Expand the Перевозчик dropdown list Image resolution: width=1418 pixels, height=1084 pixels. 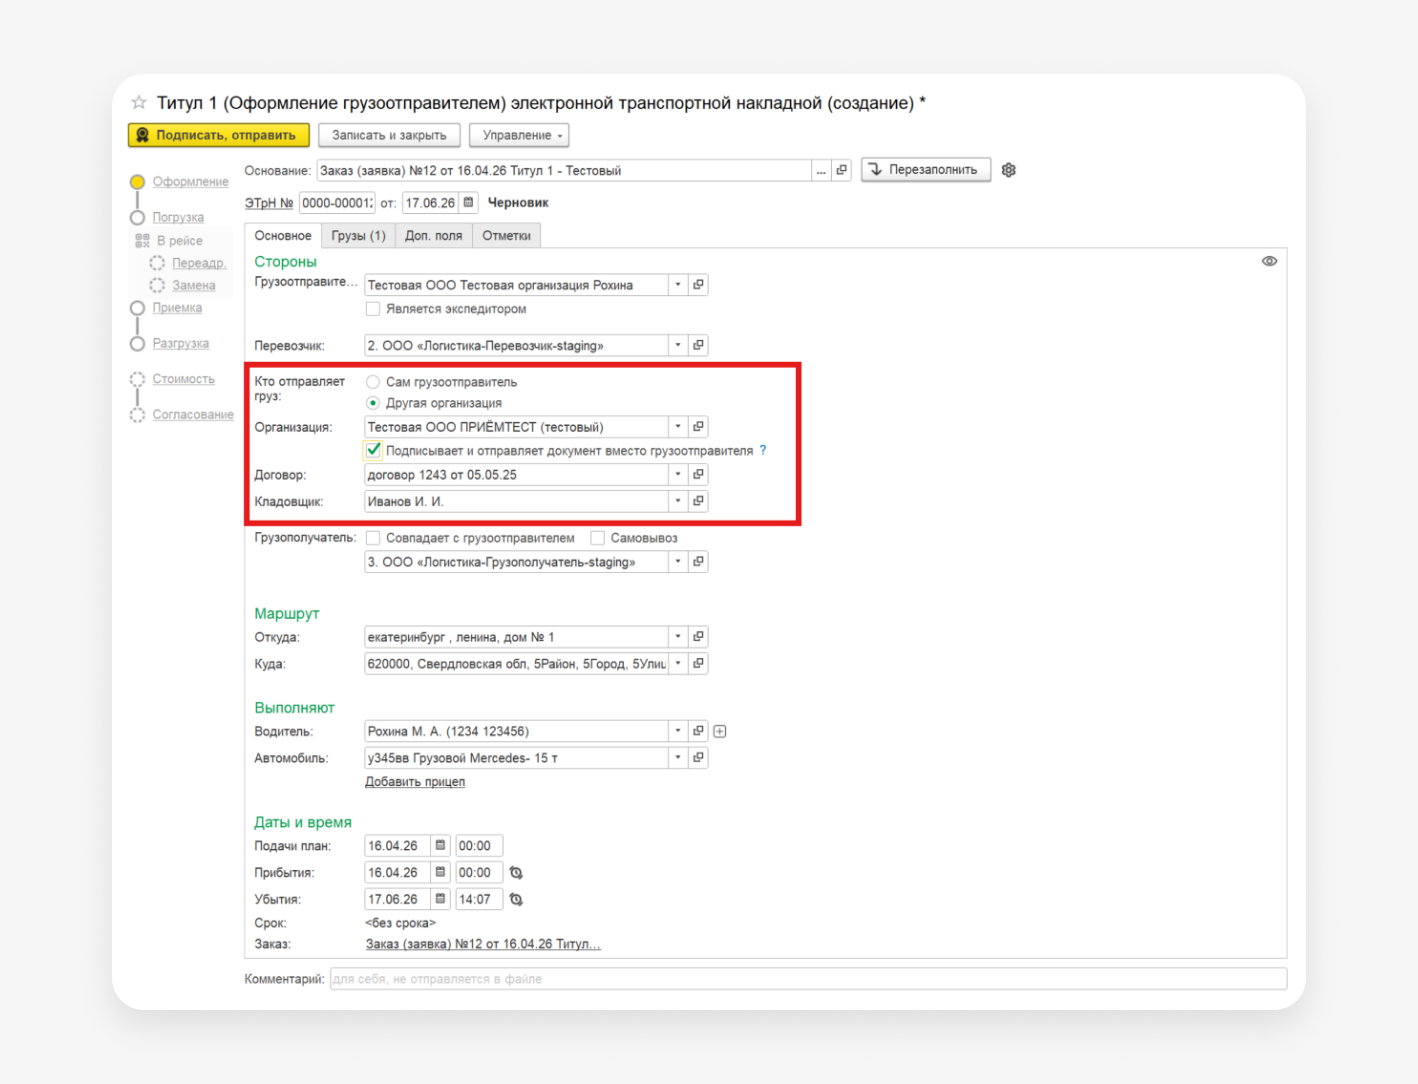pyautogui.click(x=678, y=345)
